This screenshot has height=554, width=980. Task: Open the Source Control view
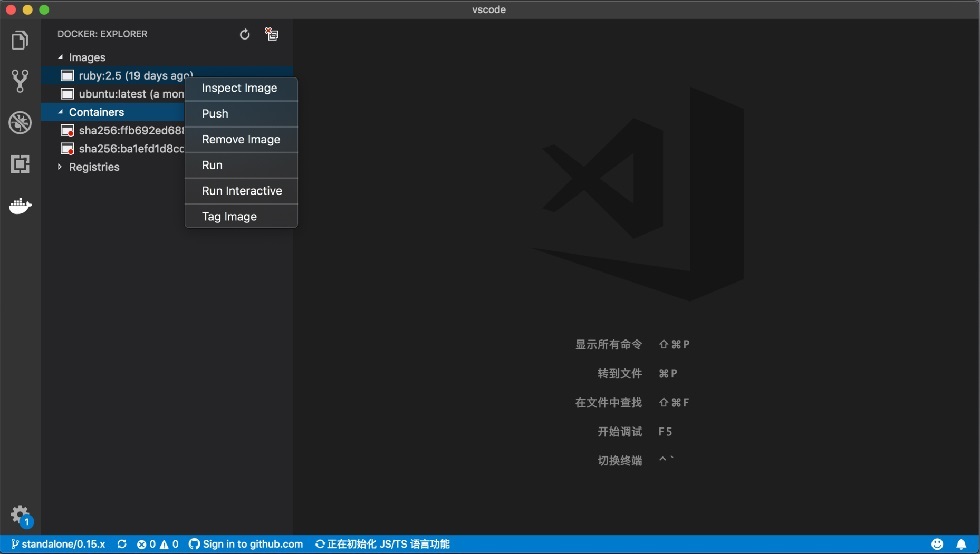20,81
